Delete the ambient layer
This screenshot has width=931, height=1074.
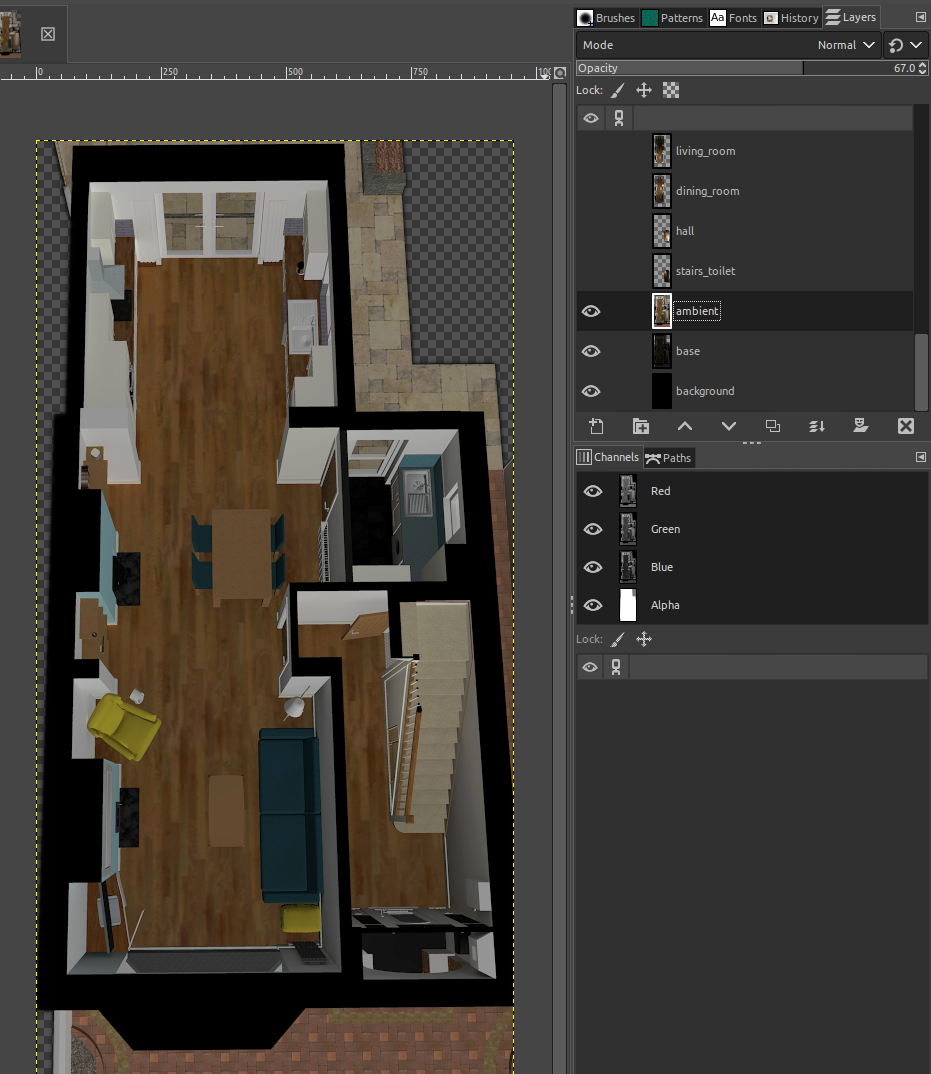click(905, 426)
